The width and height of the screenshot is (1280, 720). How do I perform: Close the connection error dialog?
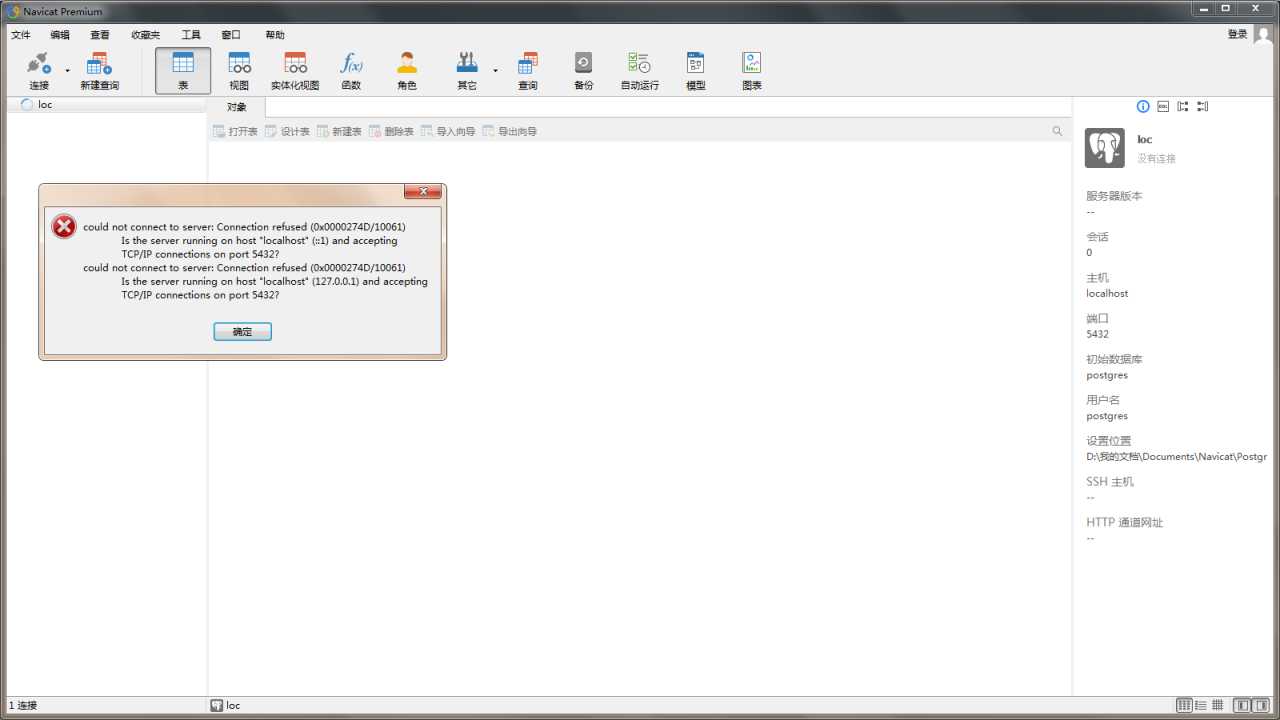click(423, 191)
